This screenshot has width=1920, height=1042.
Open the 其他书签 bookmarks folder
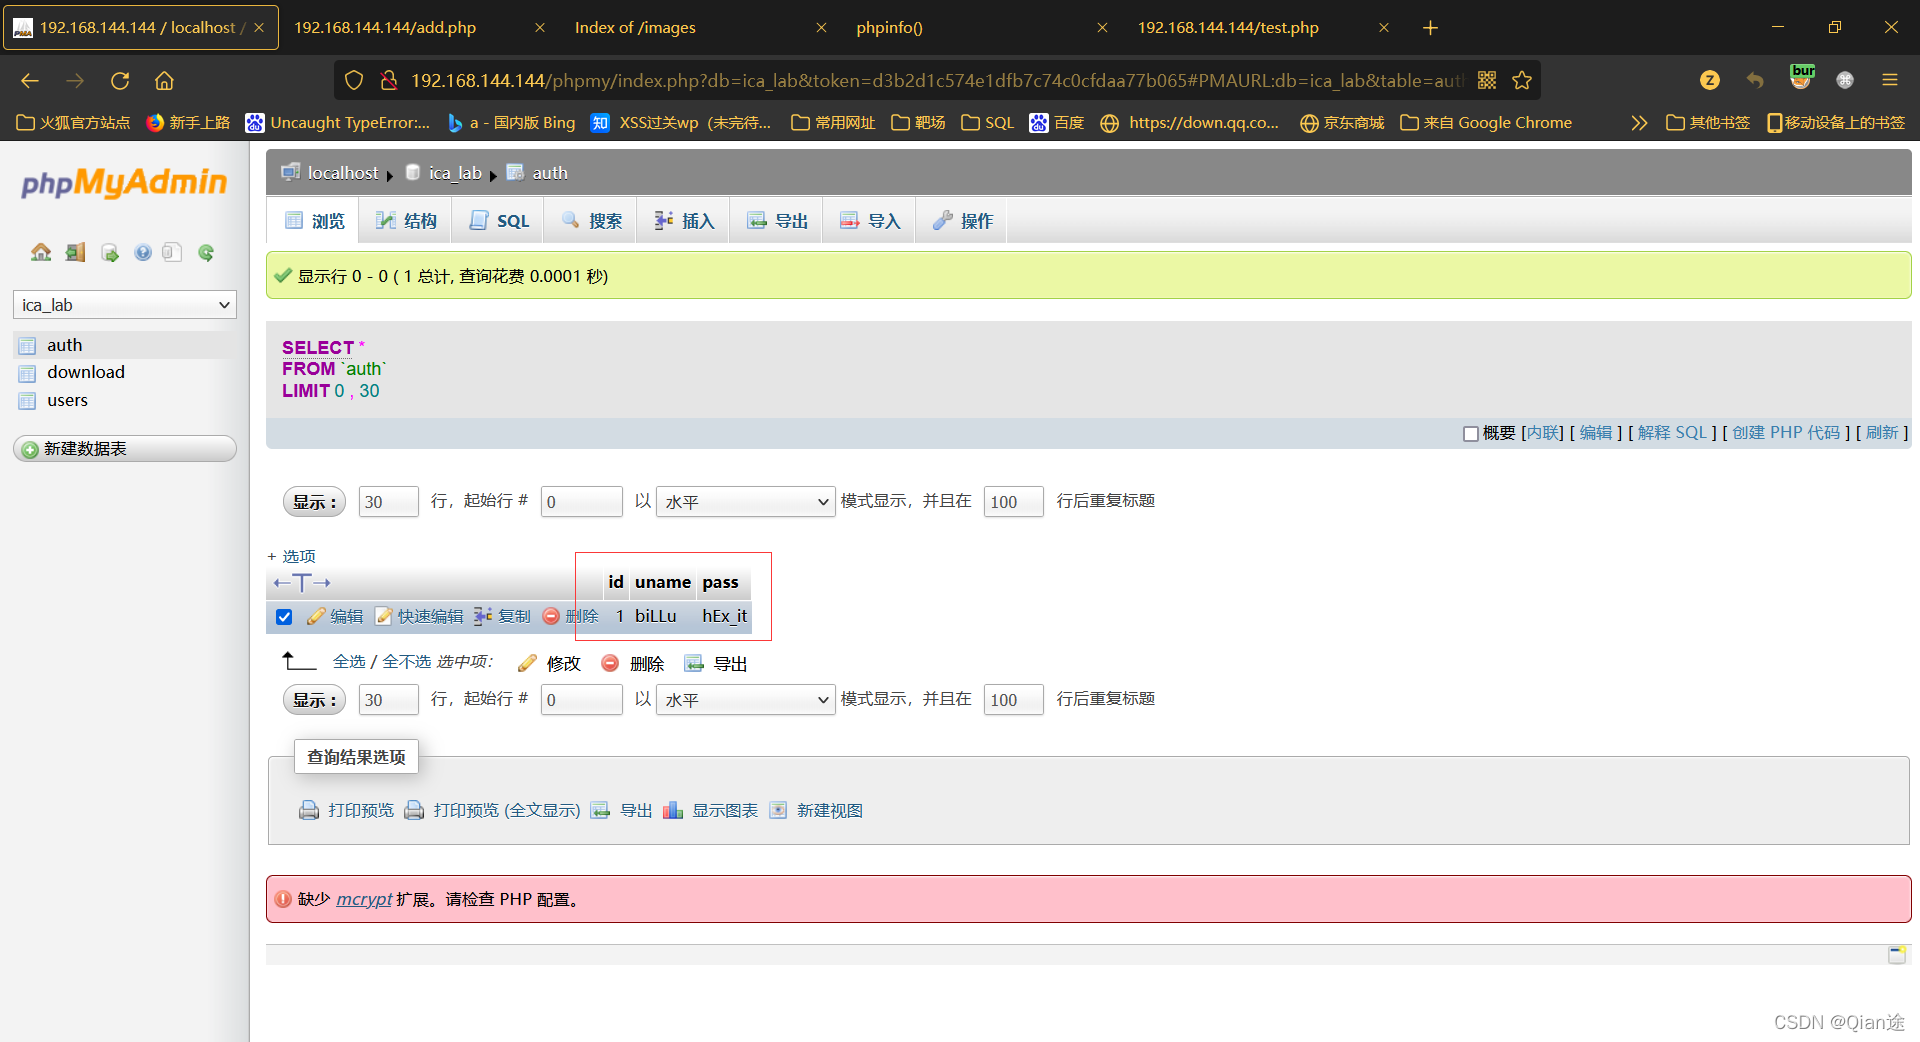(1708, 123)
